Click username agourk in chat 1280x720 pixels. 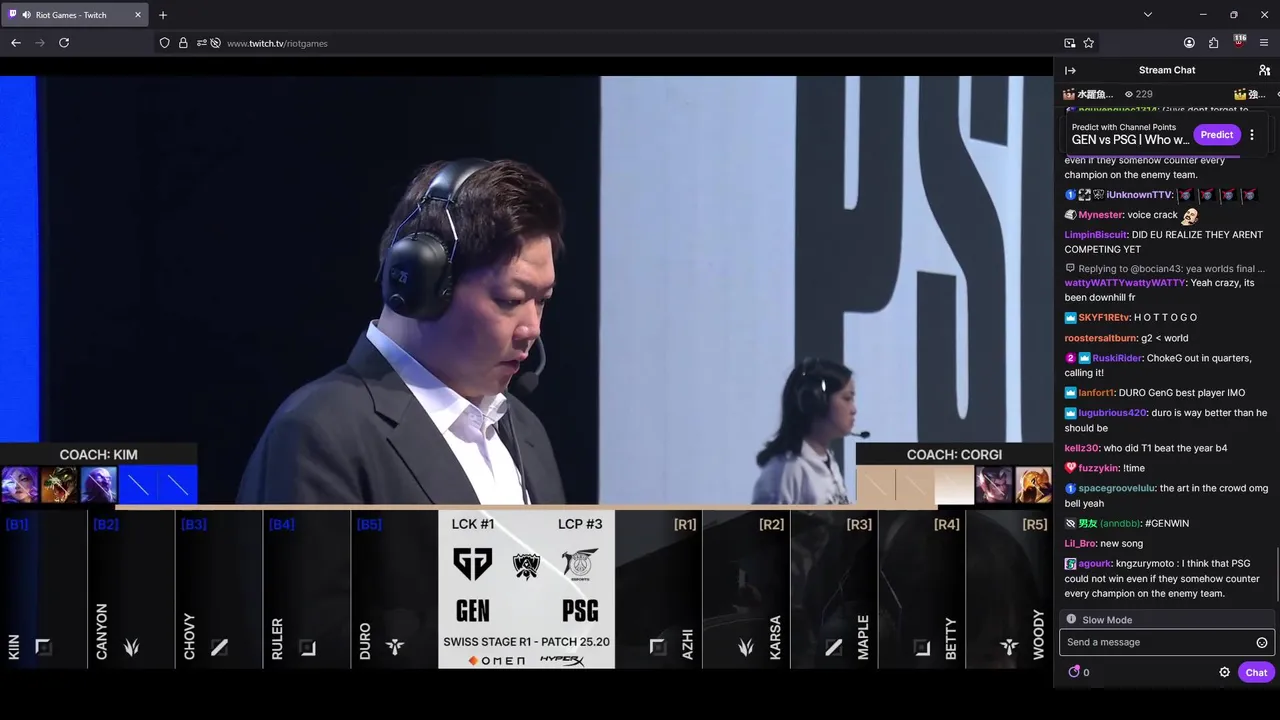click(1094, 563)
